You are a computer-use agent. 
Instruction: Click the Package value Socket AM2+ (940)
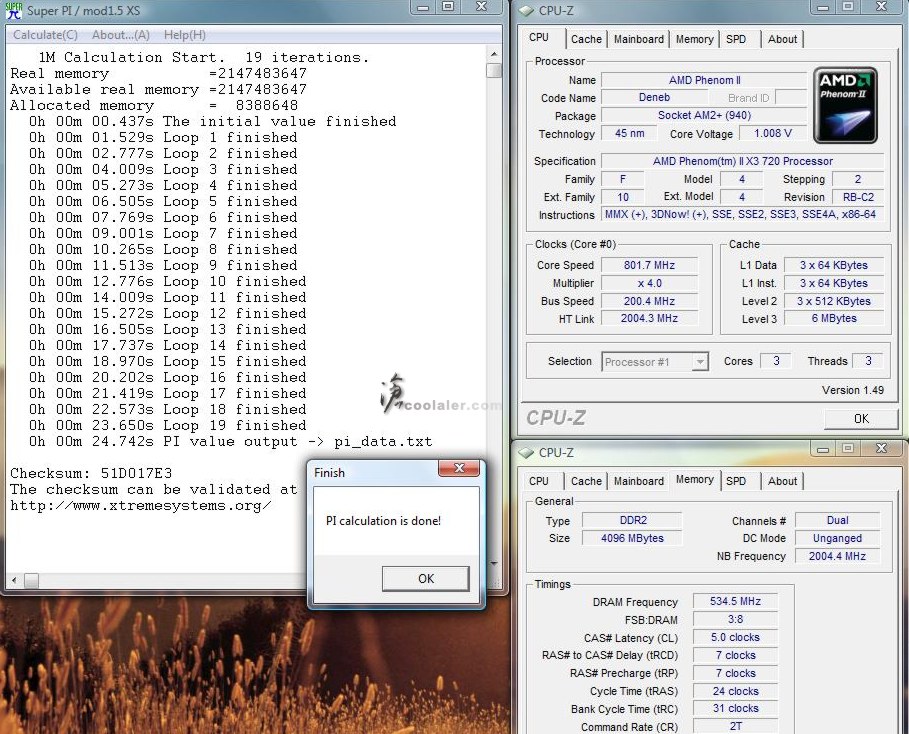[704, 115]
